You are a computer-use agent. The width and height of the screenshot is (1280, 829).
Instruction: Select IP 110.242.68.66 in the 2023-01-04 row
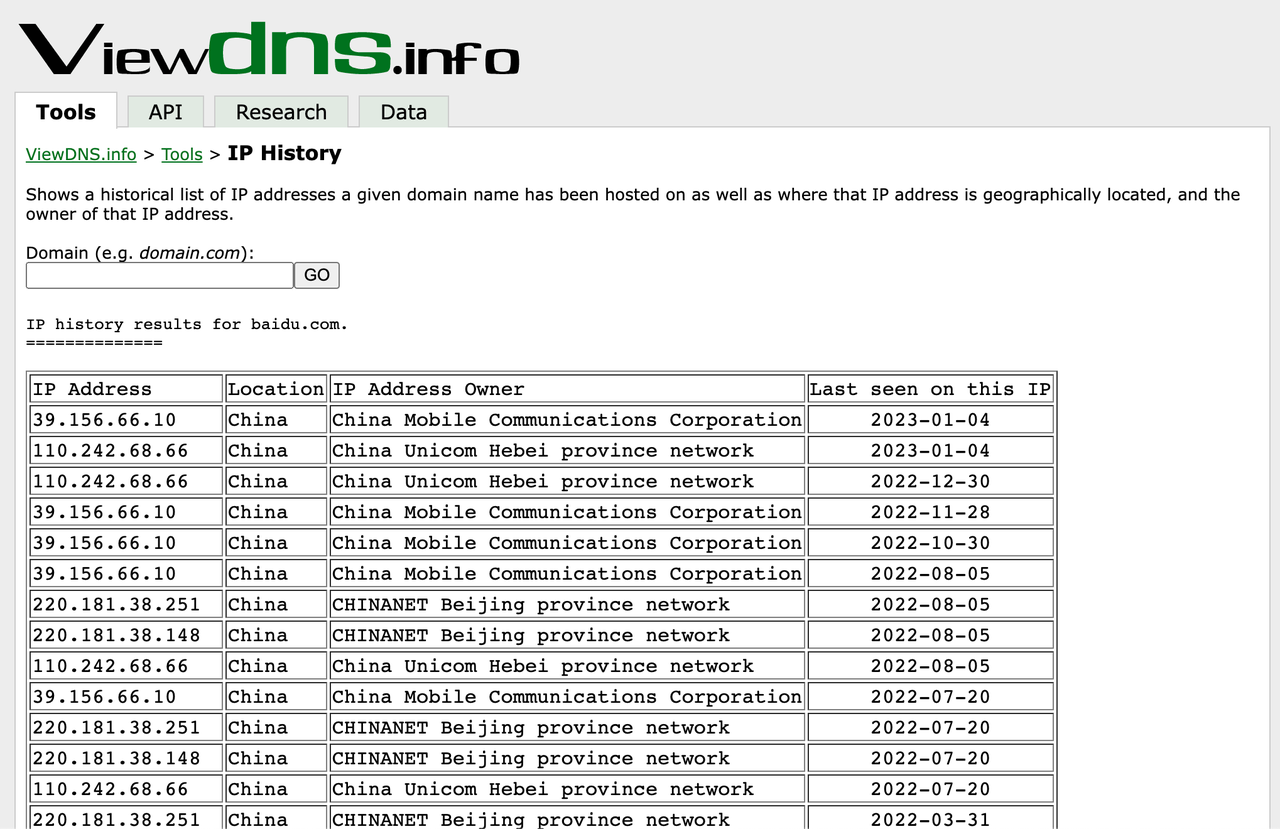pos(126,451)
